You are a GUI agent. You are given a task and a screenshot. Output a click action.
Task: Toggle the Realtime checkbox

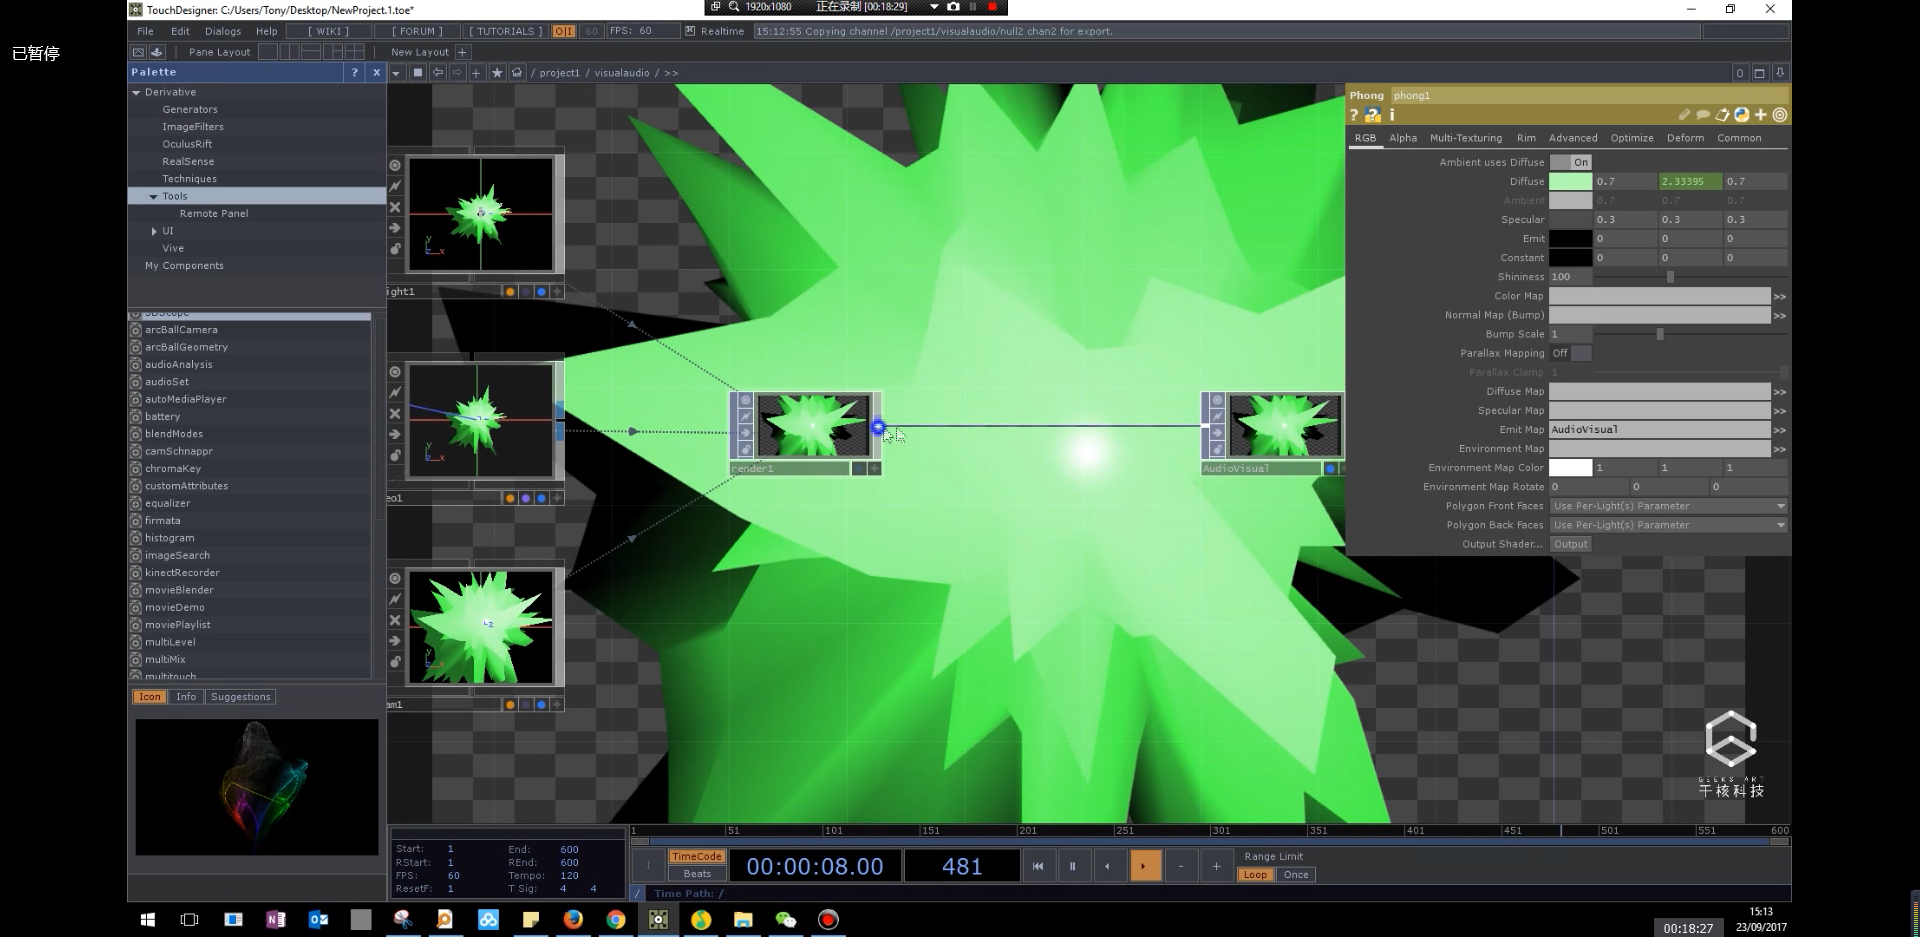tap(690, 31)
